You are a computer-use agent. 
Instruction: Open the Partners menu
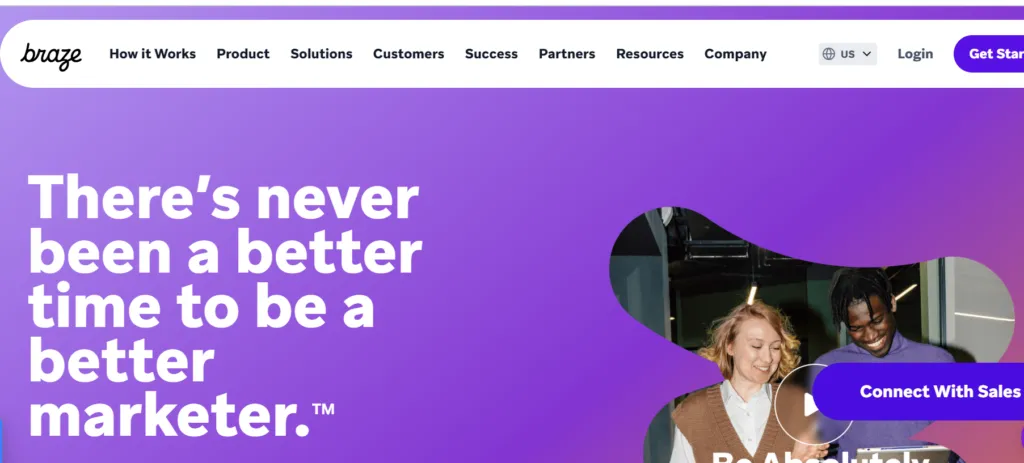[567, 54]
